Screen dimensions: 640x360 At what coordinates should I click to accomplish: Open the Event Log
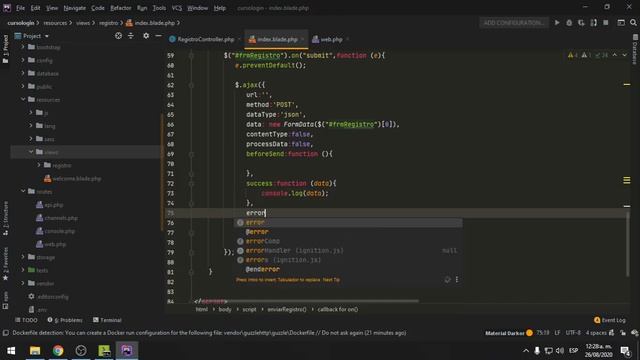point(609,320)
